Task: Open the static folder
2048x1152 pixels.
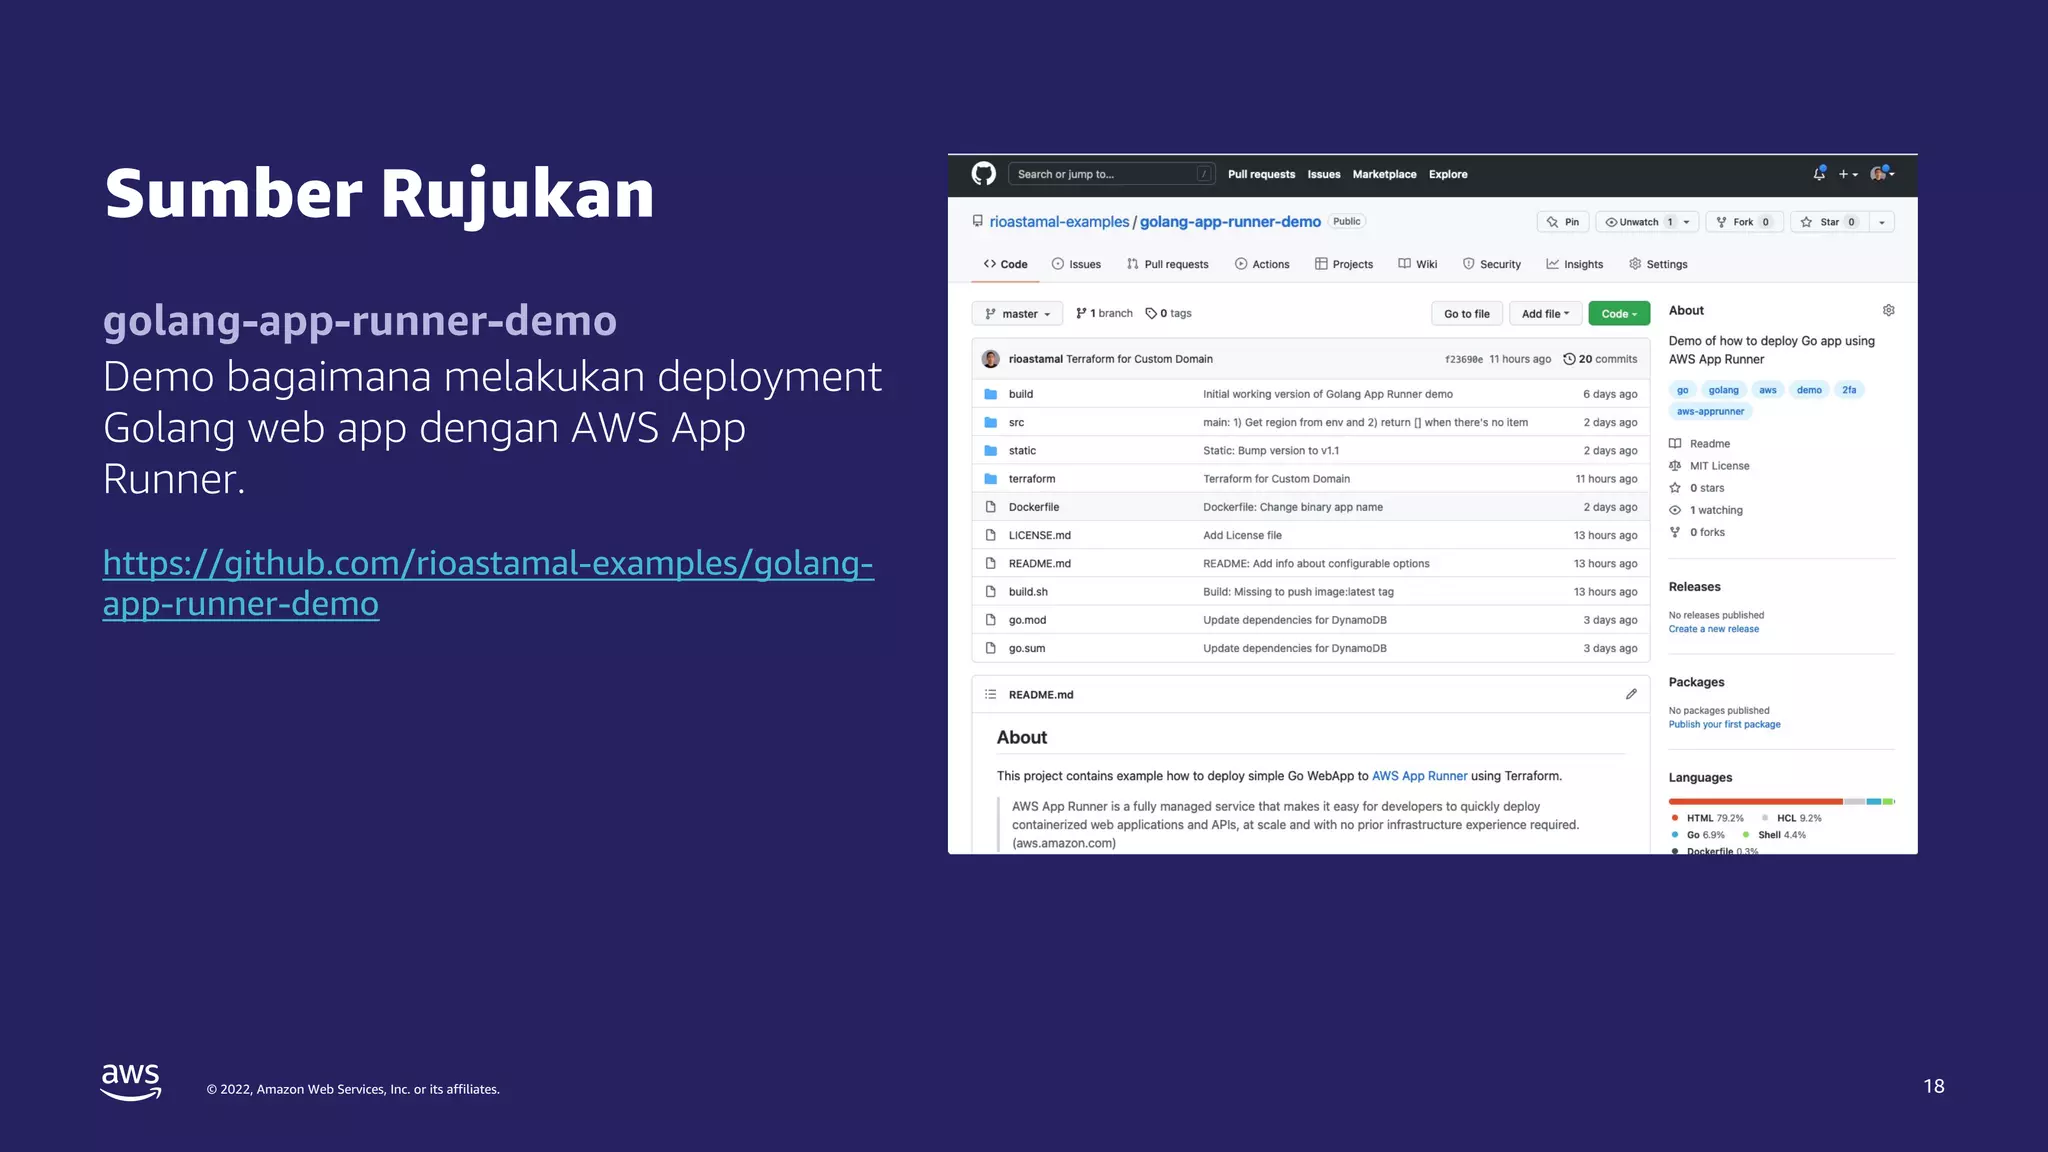Action: coord(1022,451)
